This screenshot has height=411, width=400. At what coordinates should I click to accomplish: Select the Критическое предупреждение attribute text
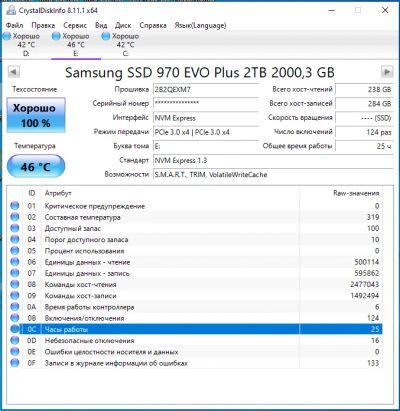[x=95, y=206]
